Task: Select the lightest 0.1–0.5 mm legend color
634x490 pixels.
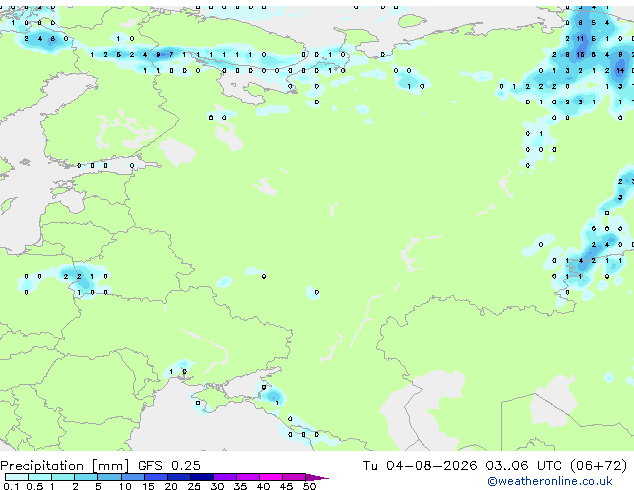Action: tap(17, 477)
